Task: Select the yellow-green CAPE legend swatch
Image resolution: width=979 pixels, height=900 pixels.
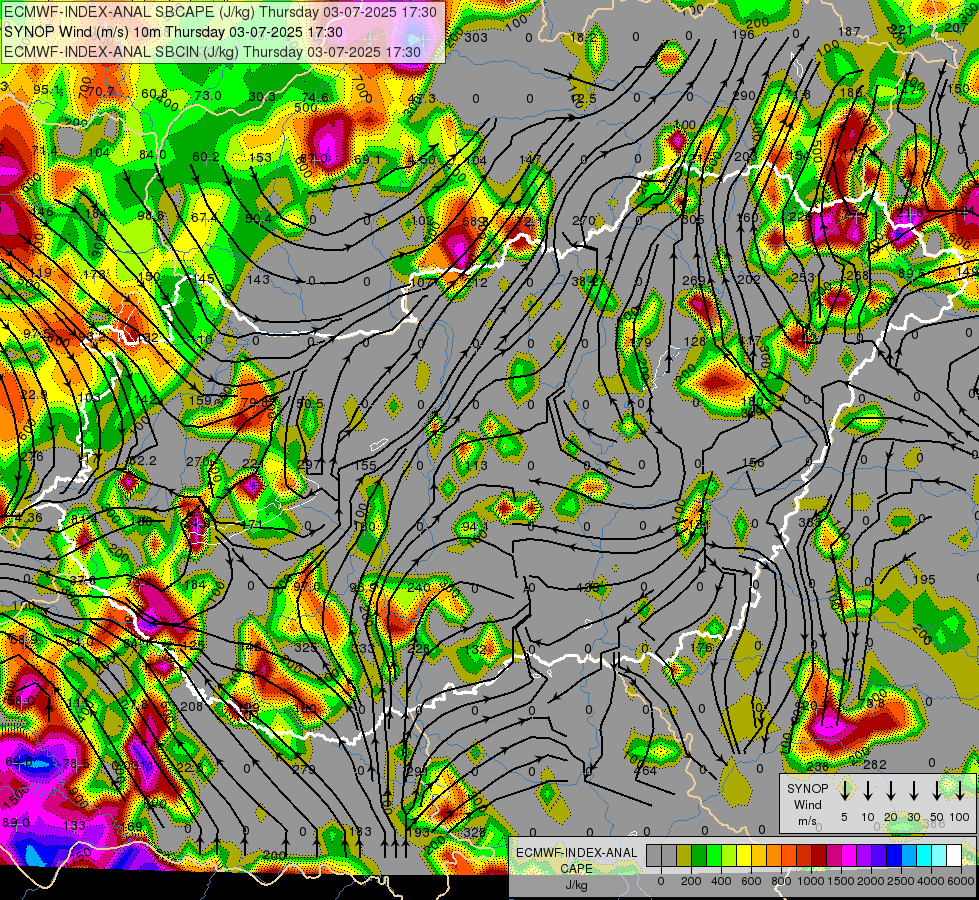Action: pos(729,856)
